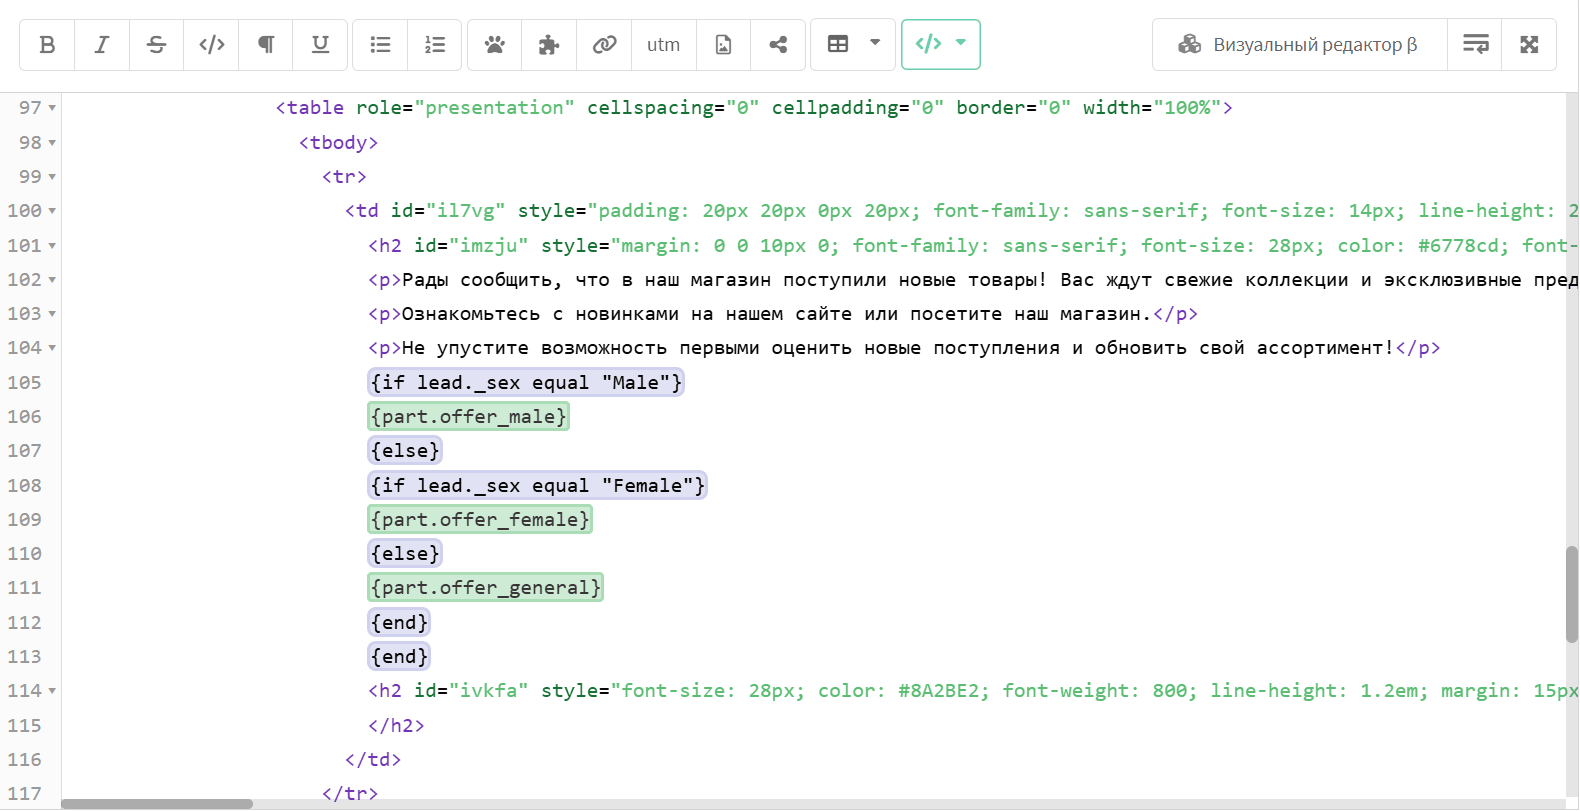The width and height of the screenshot is (1580, 811).
Task: Open the puzzle piece parts icon
Action: pyautogui.click(x=549, y=45)
